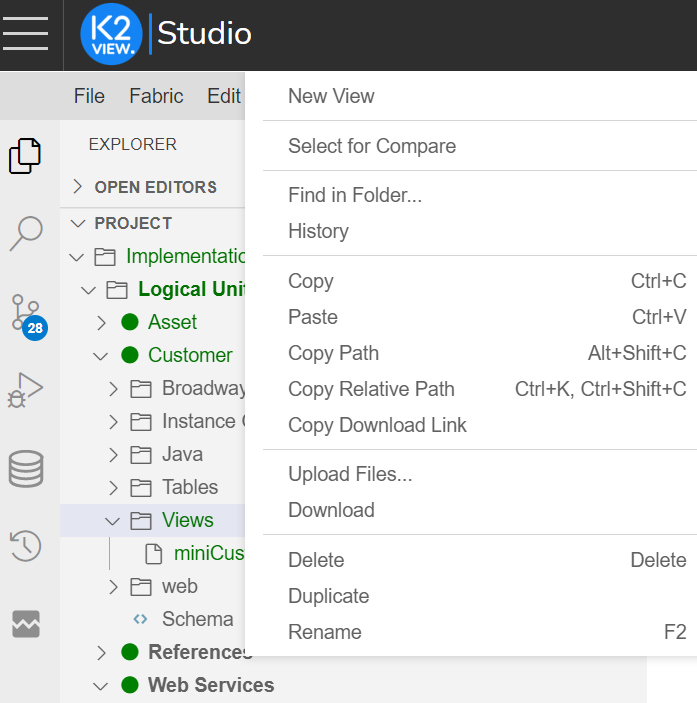Image resolution: width=697 pixels, height=703 pixels.
Task: Open Source Control with 28 badge
Action: (26, 312)
